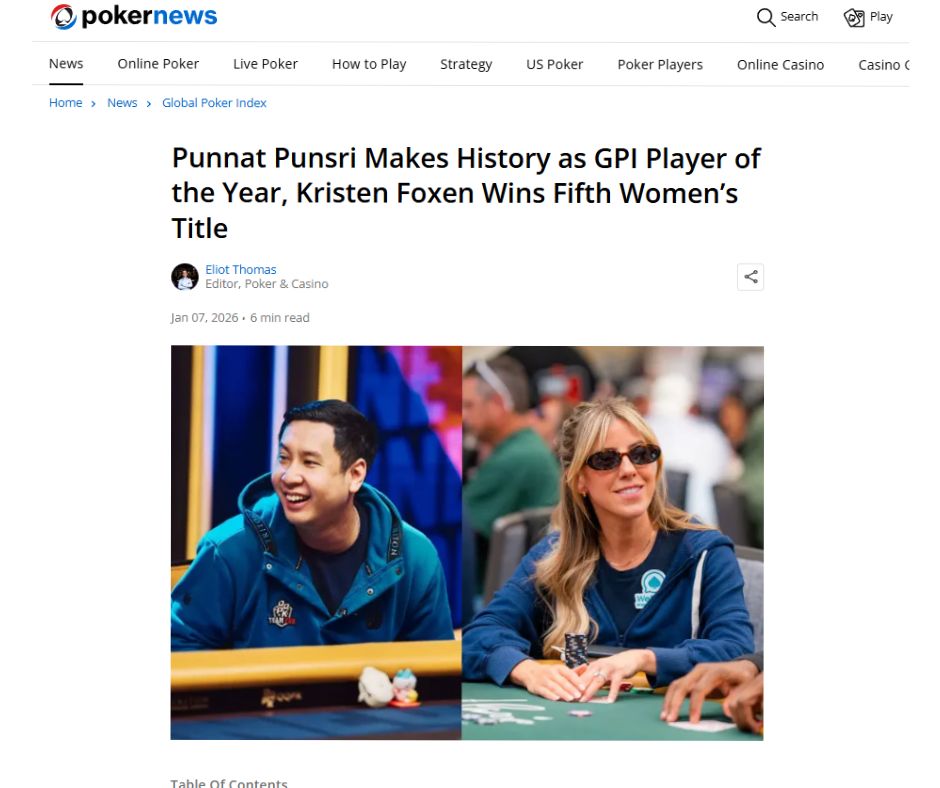Click the Play cards icon
940x788 pixels.
click(x=854, y=17)
